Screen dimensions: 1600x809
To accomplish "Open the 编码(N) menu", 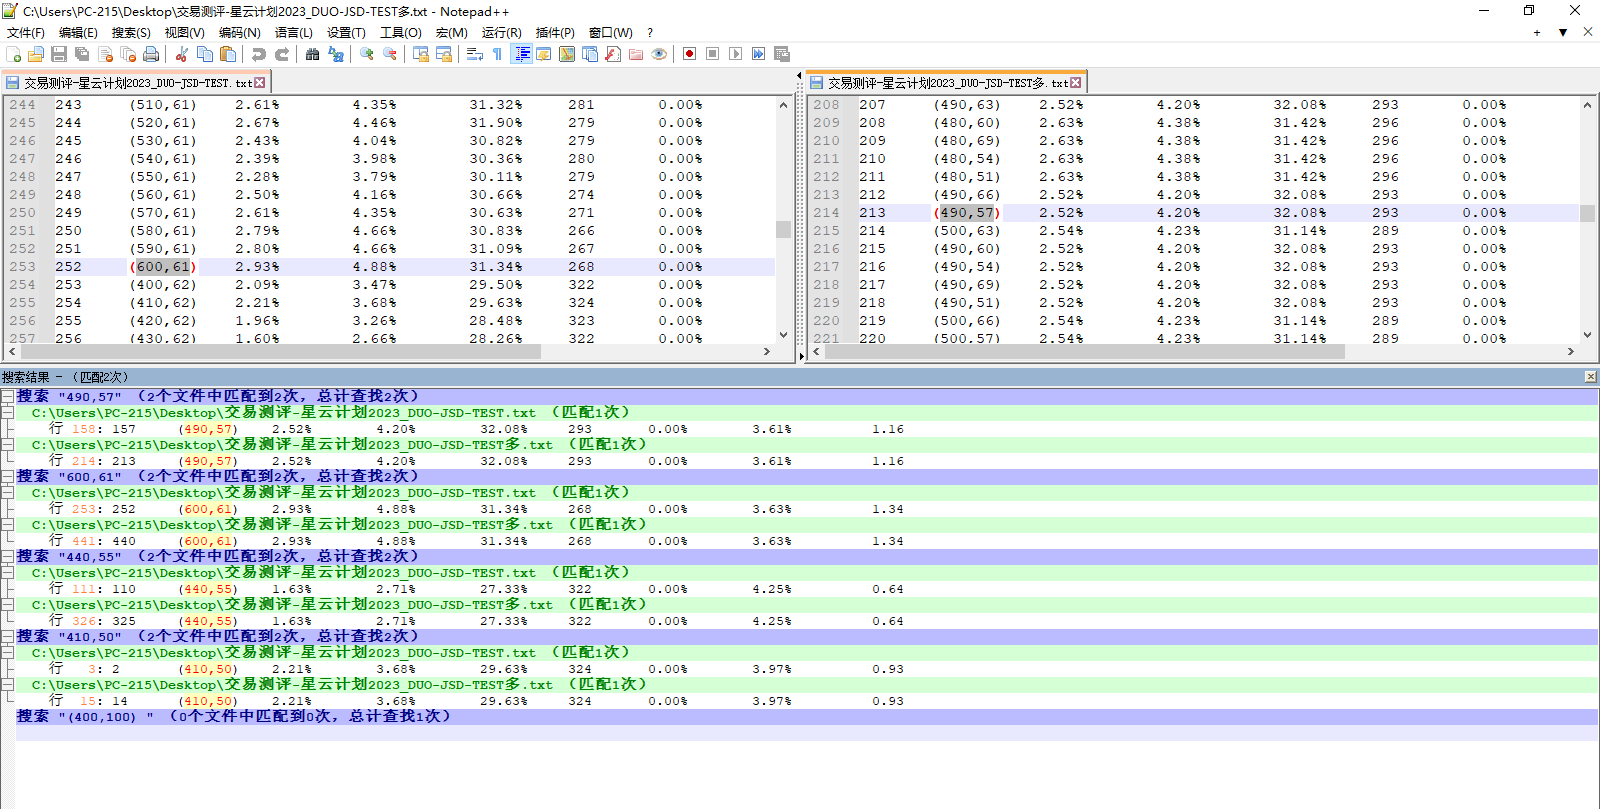I will tap(240, 33).
